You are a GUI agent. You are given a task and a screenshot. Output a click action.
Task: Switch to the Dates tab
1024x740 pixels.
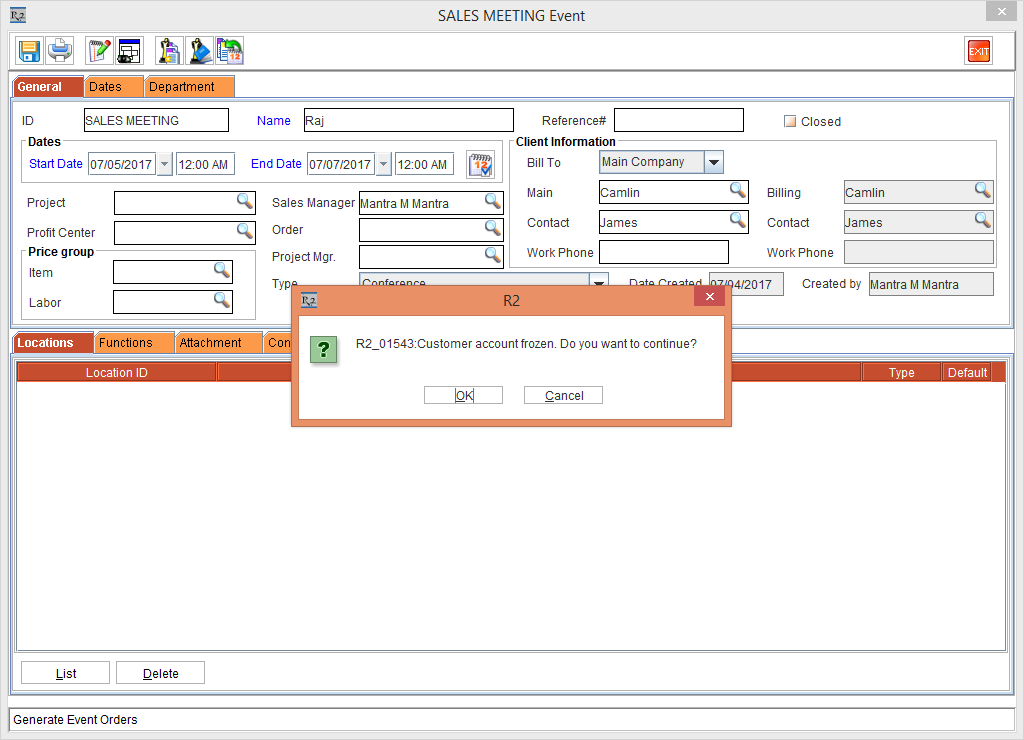click(x=105, y=87)
